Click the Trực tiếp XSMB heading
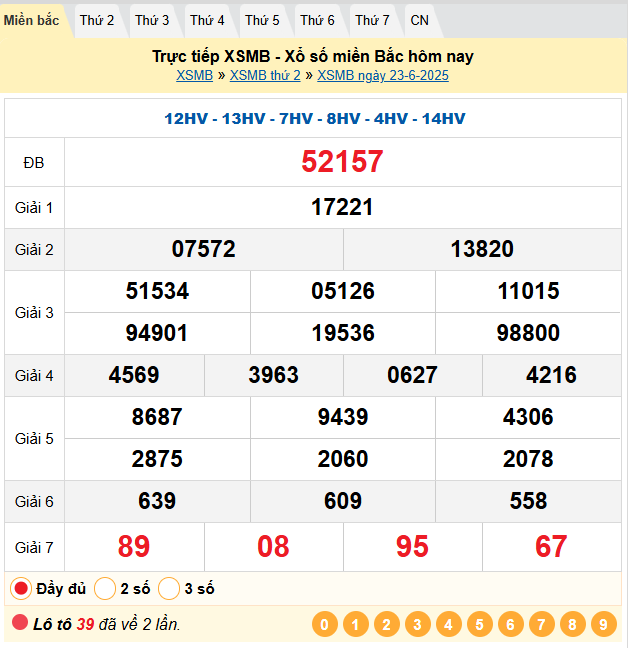This screenshot has width=628, height=648. click(313, 56)
